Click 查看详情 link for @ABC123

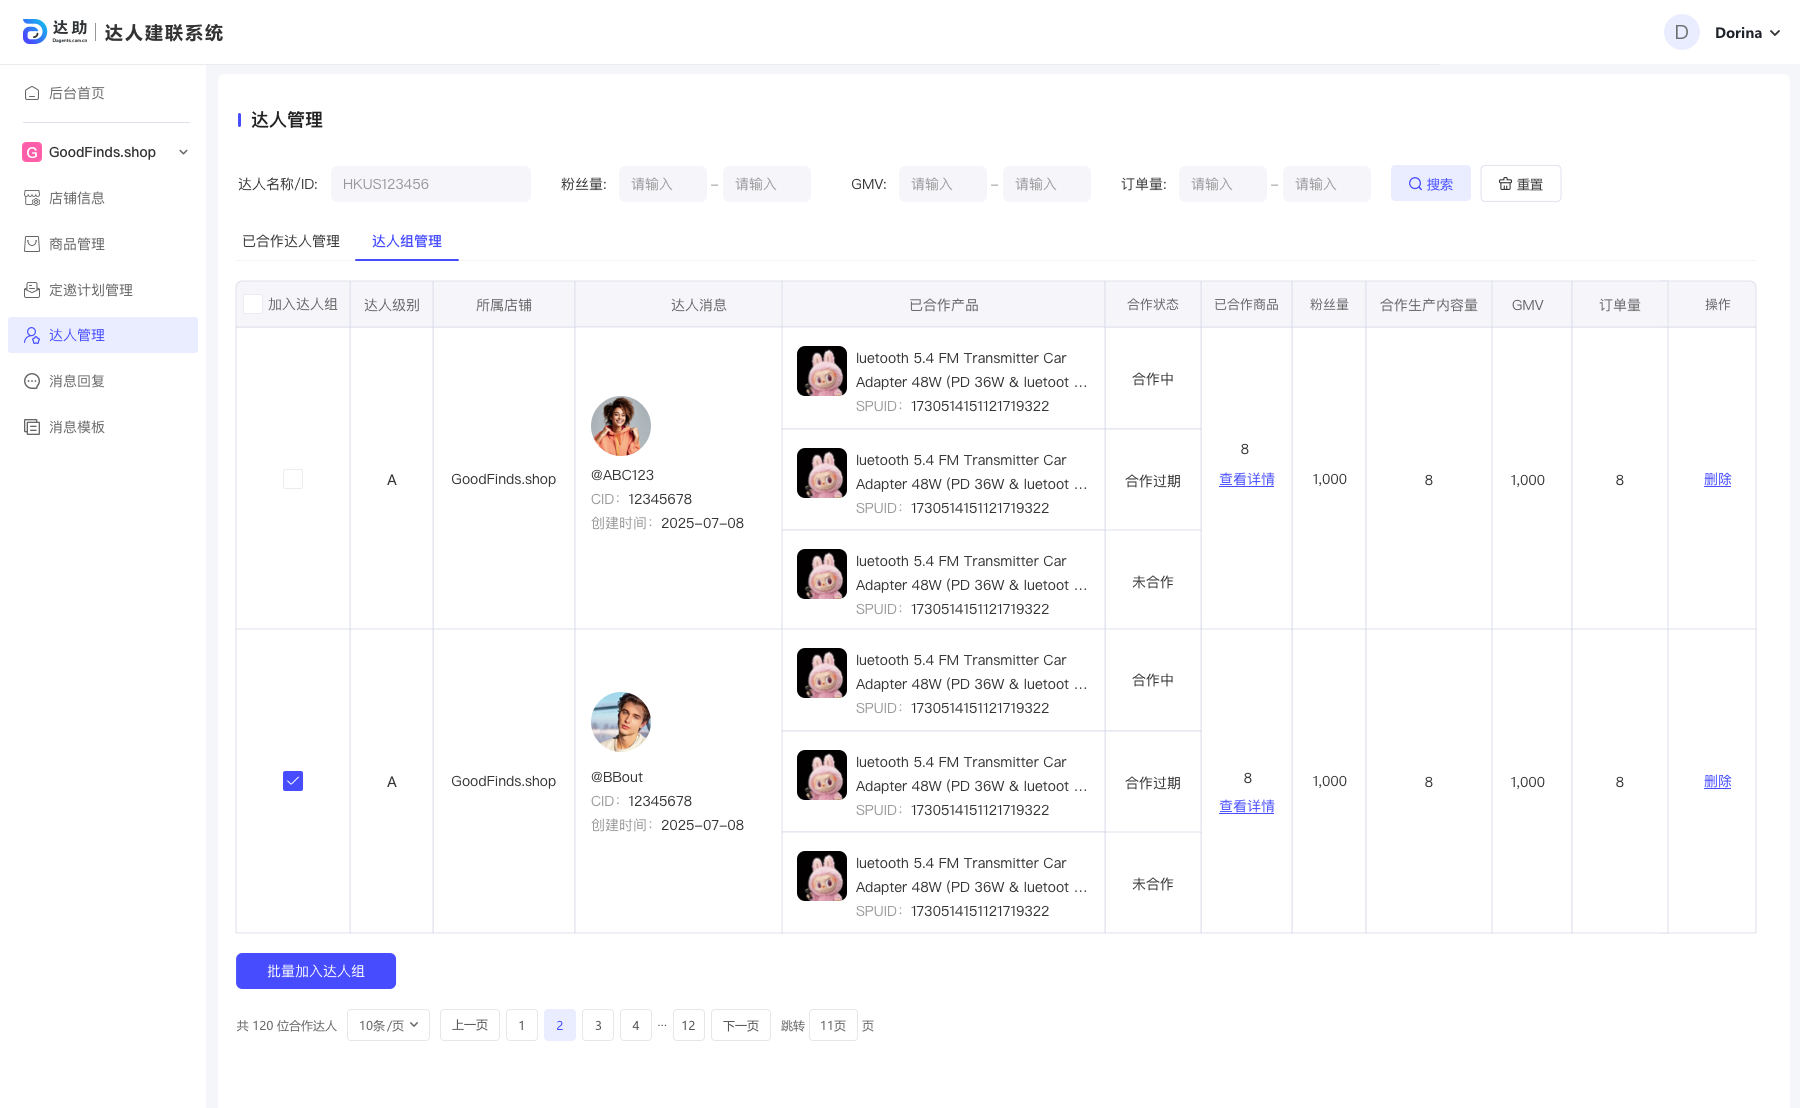1246,480
